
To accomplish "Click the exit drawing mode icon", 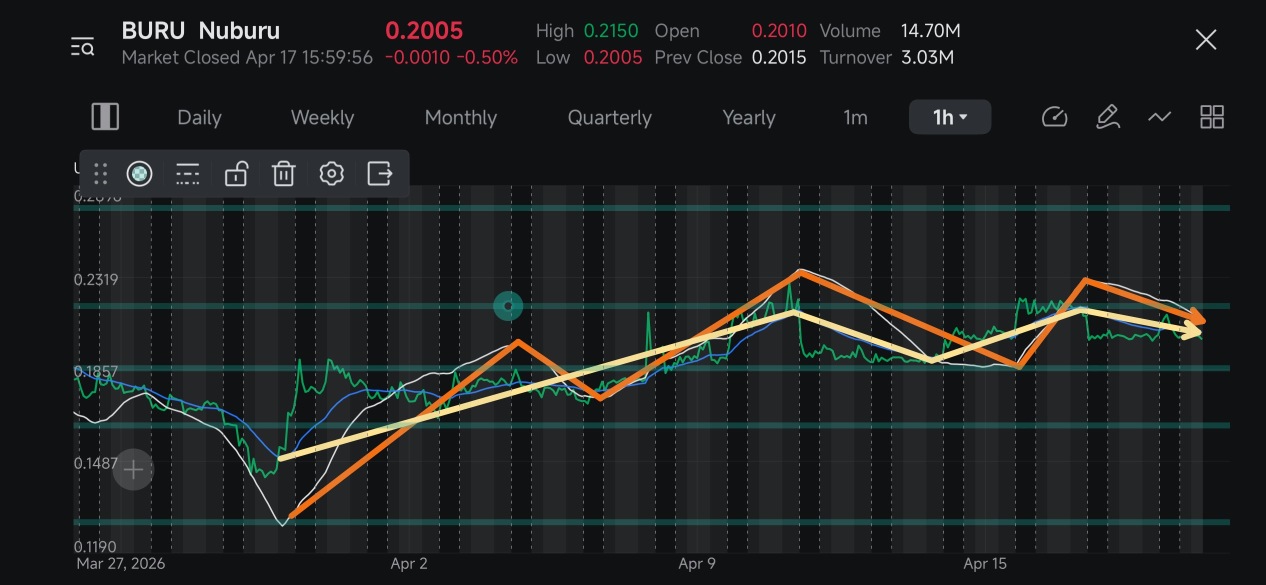I will [x=380, y=174].
